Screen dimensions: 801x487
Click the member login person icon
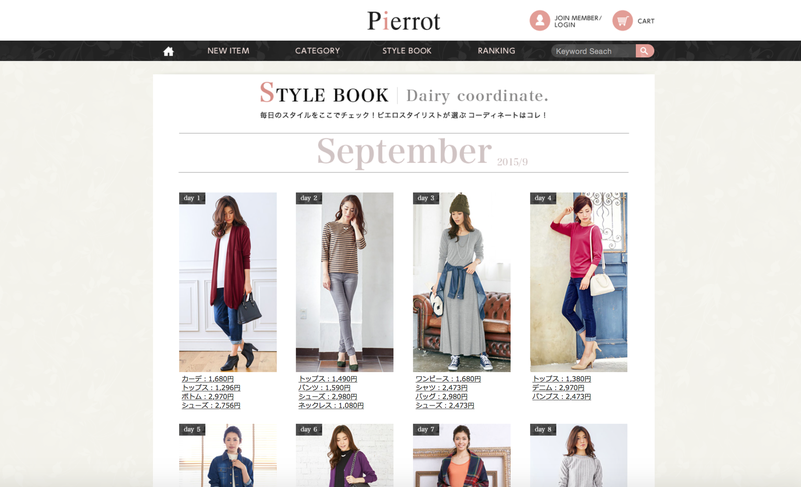[539, 21]
